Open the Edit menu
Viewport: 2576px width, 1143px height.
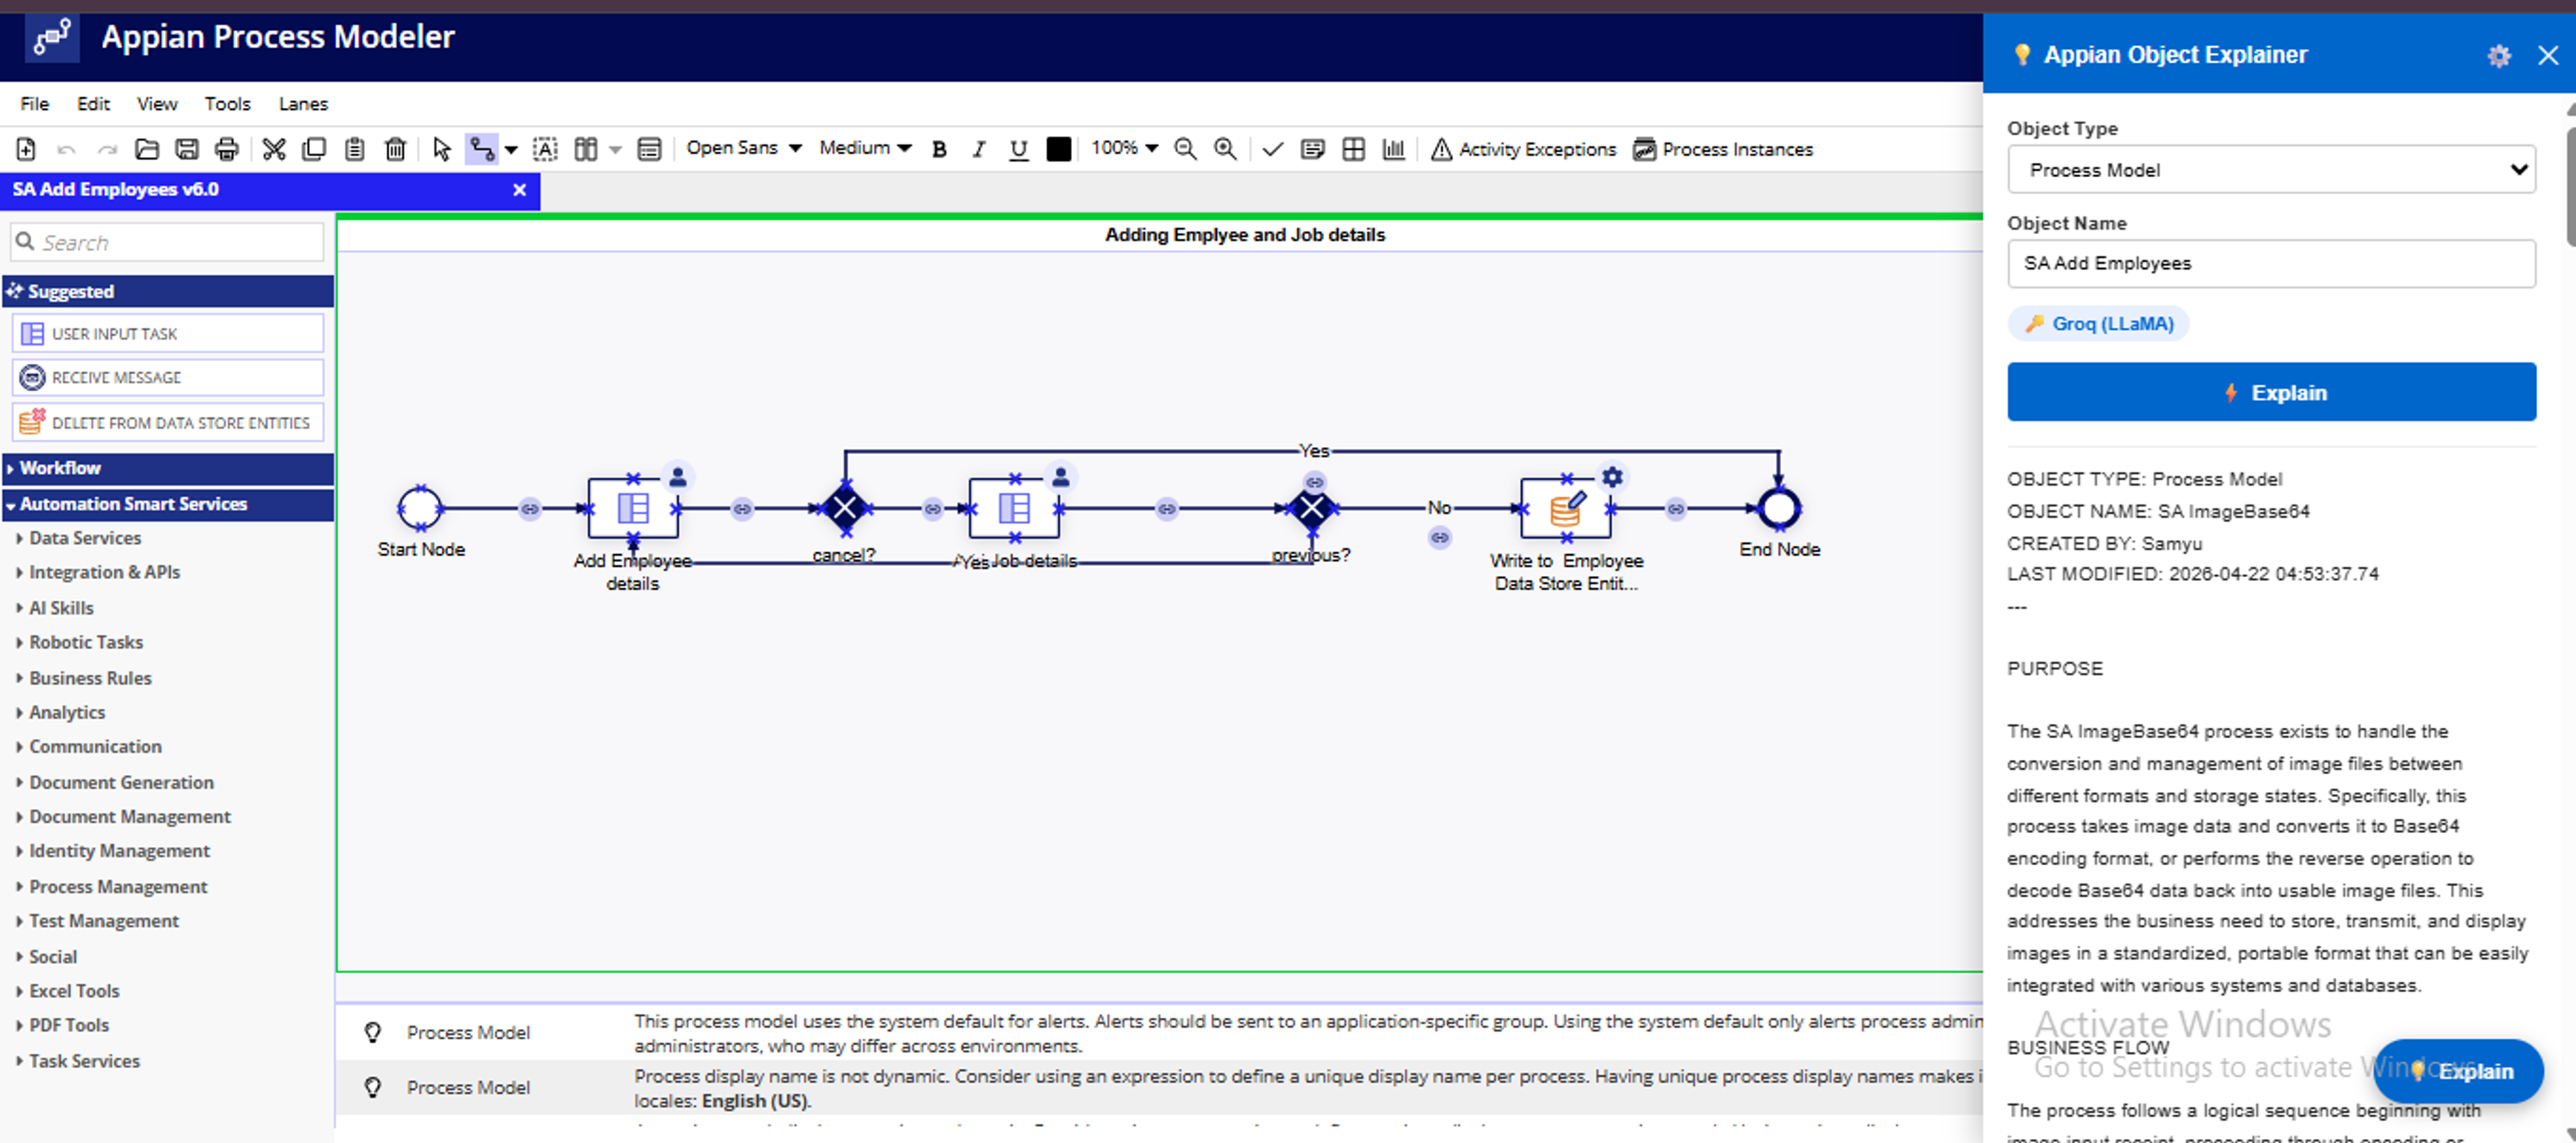click(93, 104)
